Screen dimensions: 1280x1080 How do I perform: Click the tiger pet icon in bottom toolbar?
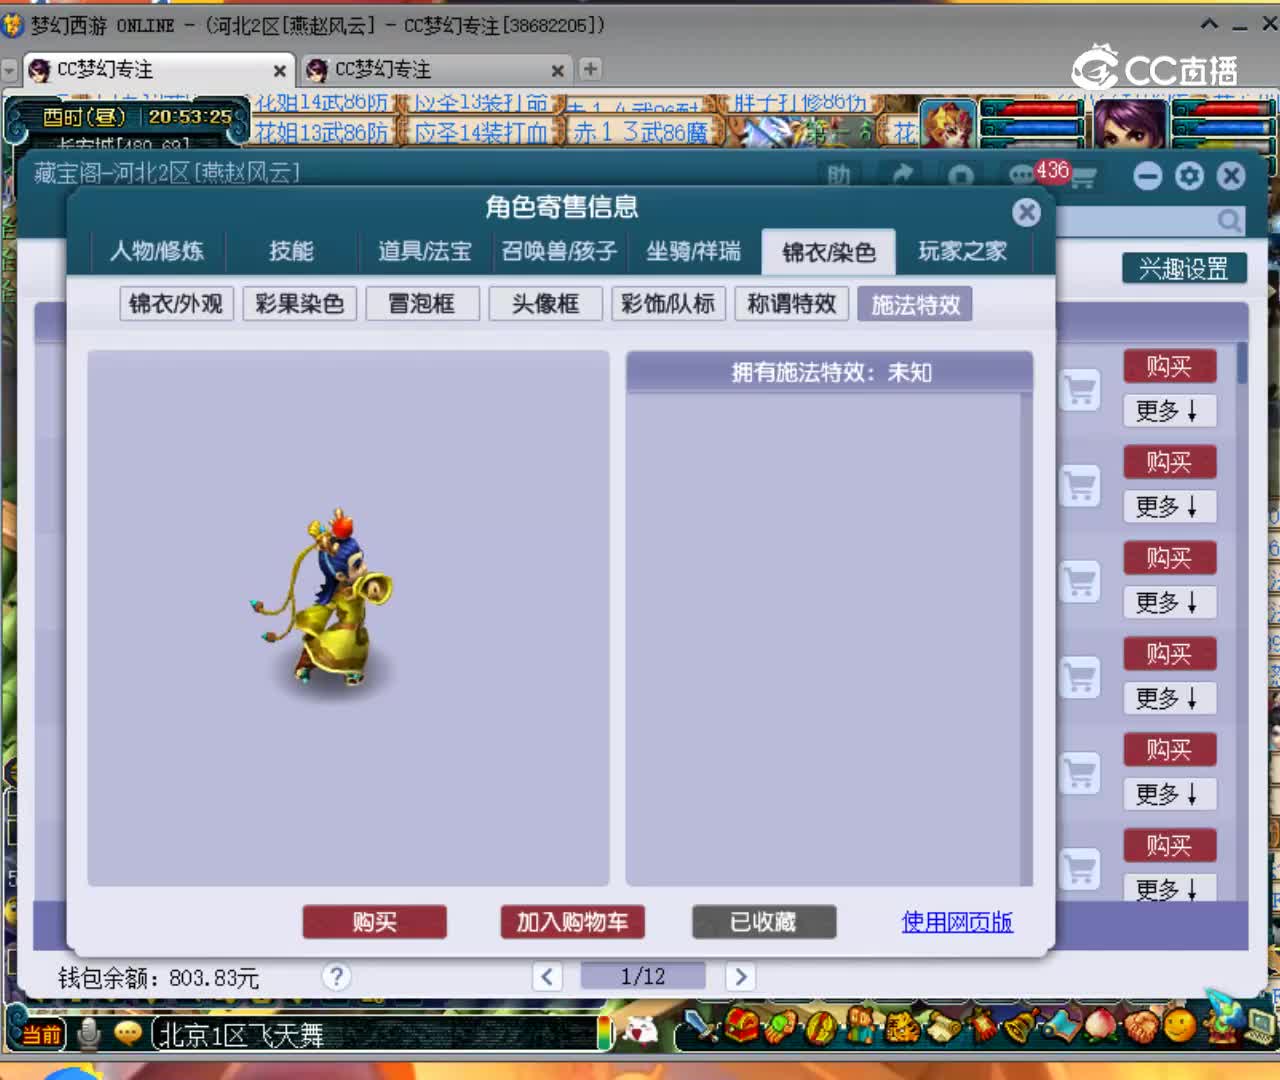tap(901, 1027)
